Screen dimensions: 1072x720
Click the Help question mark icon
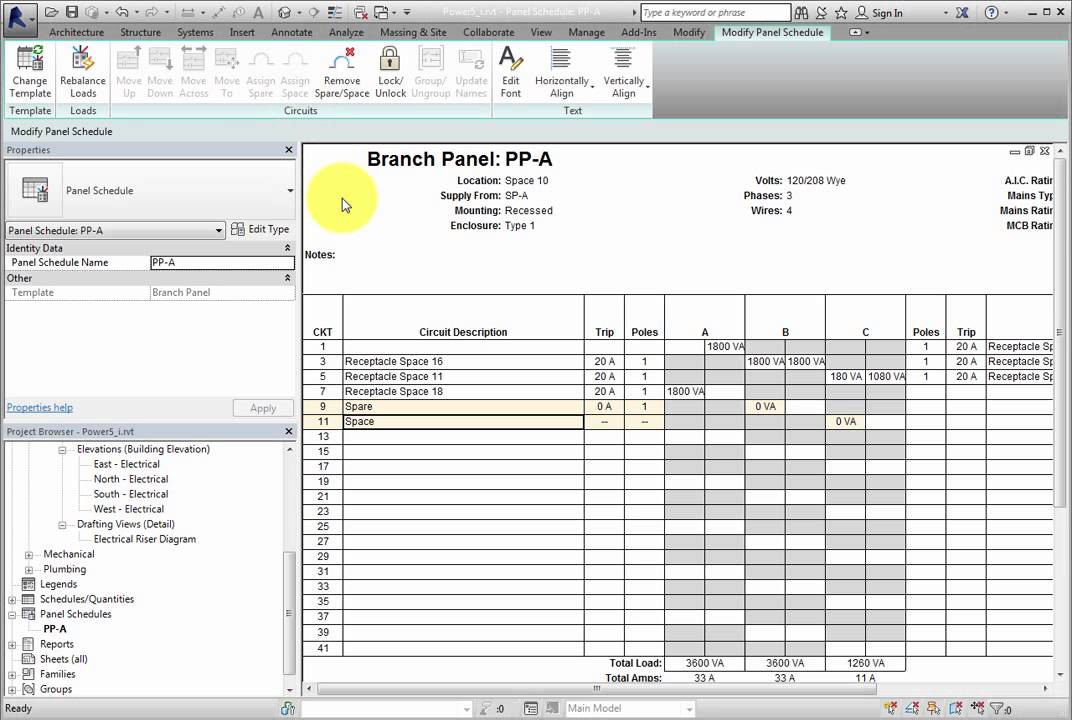pos(991,12)
